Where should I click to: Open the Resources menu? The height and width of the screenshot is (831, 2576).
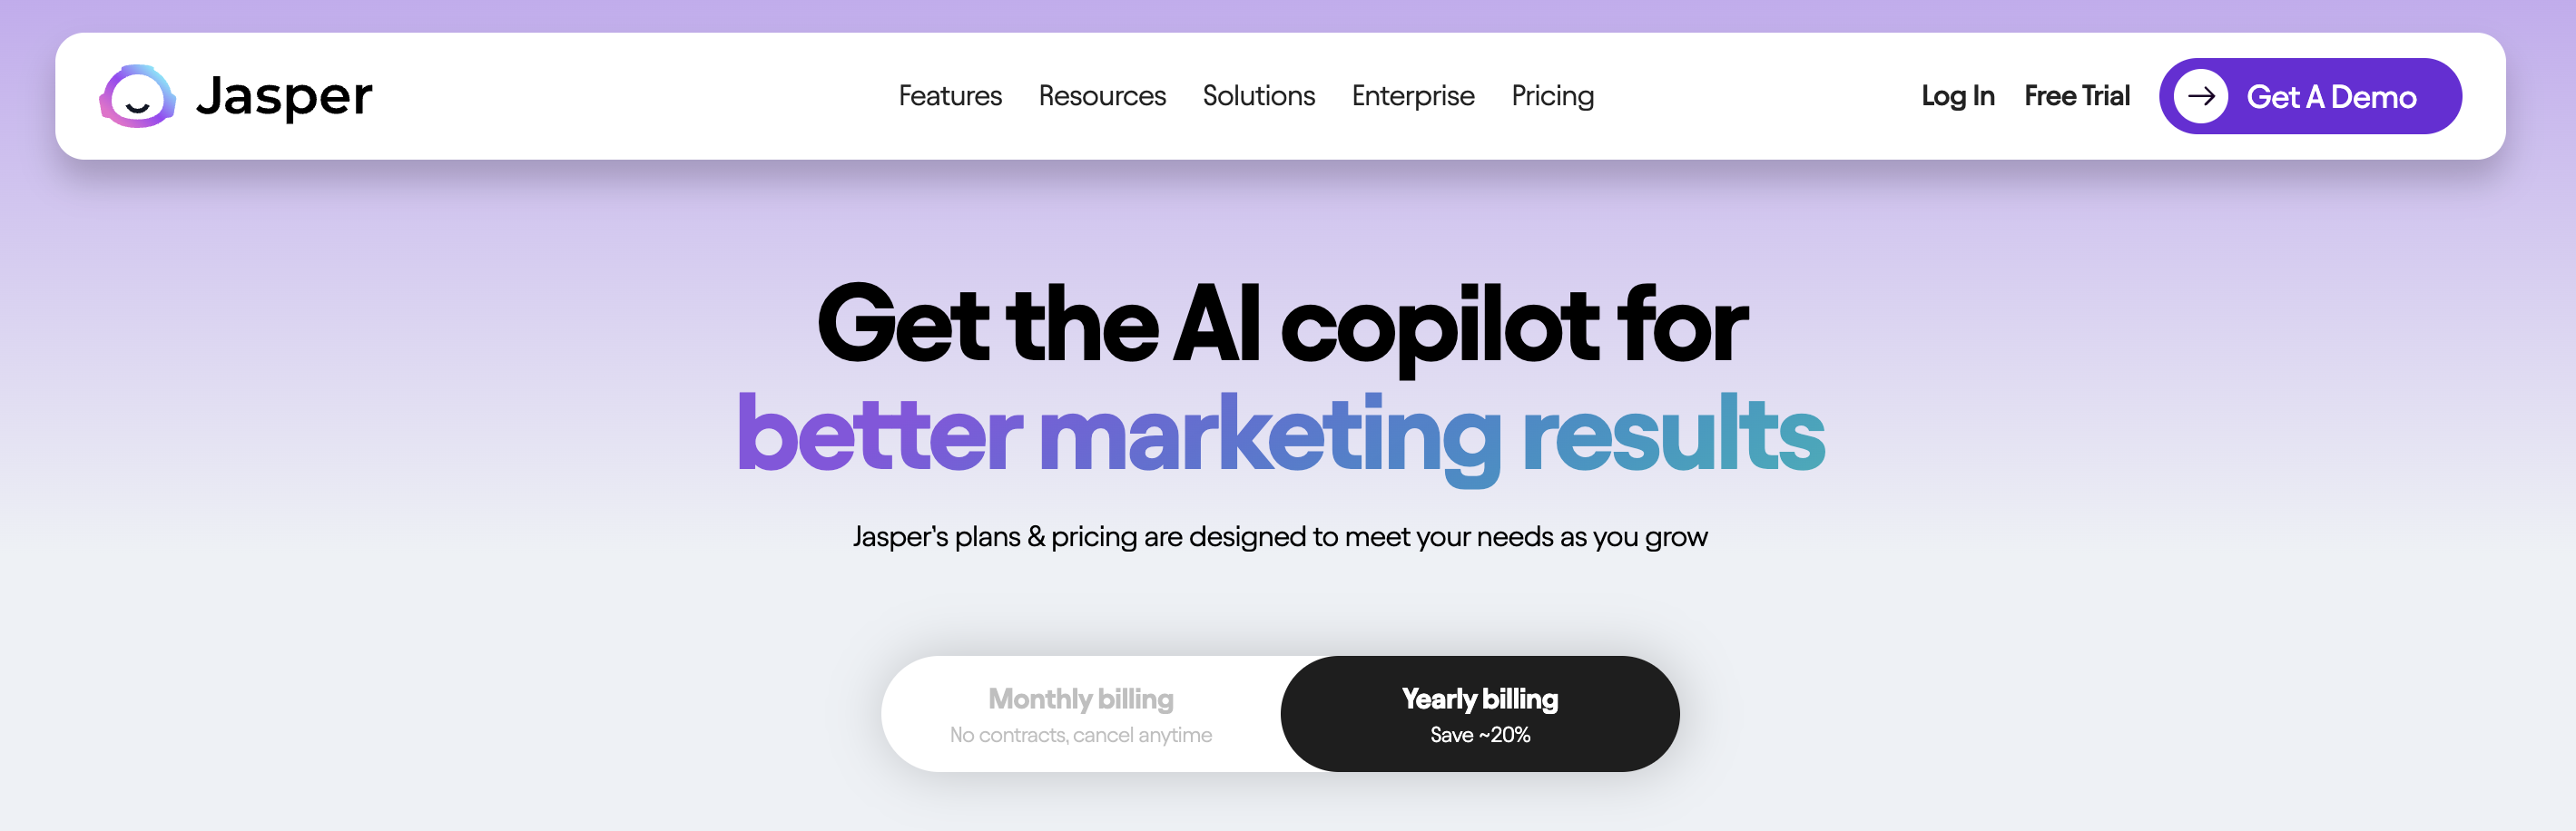1101,96
